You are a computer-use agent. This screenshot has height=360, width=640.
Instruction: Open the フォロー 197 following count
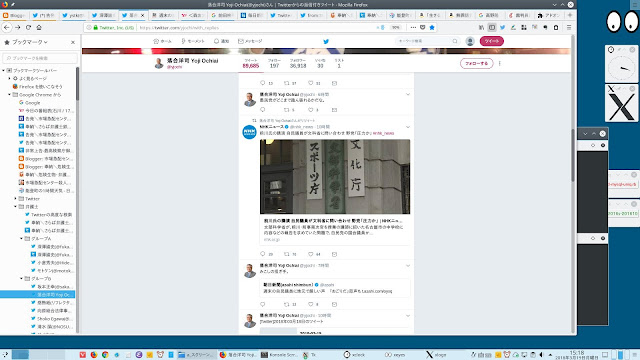pos(274,63)
